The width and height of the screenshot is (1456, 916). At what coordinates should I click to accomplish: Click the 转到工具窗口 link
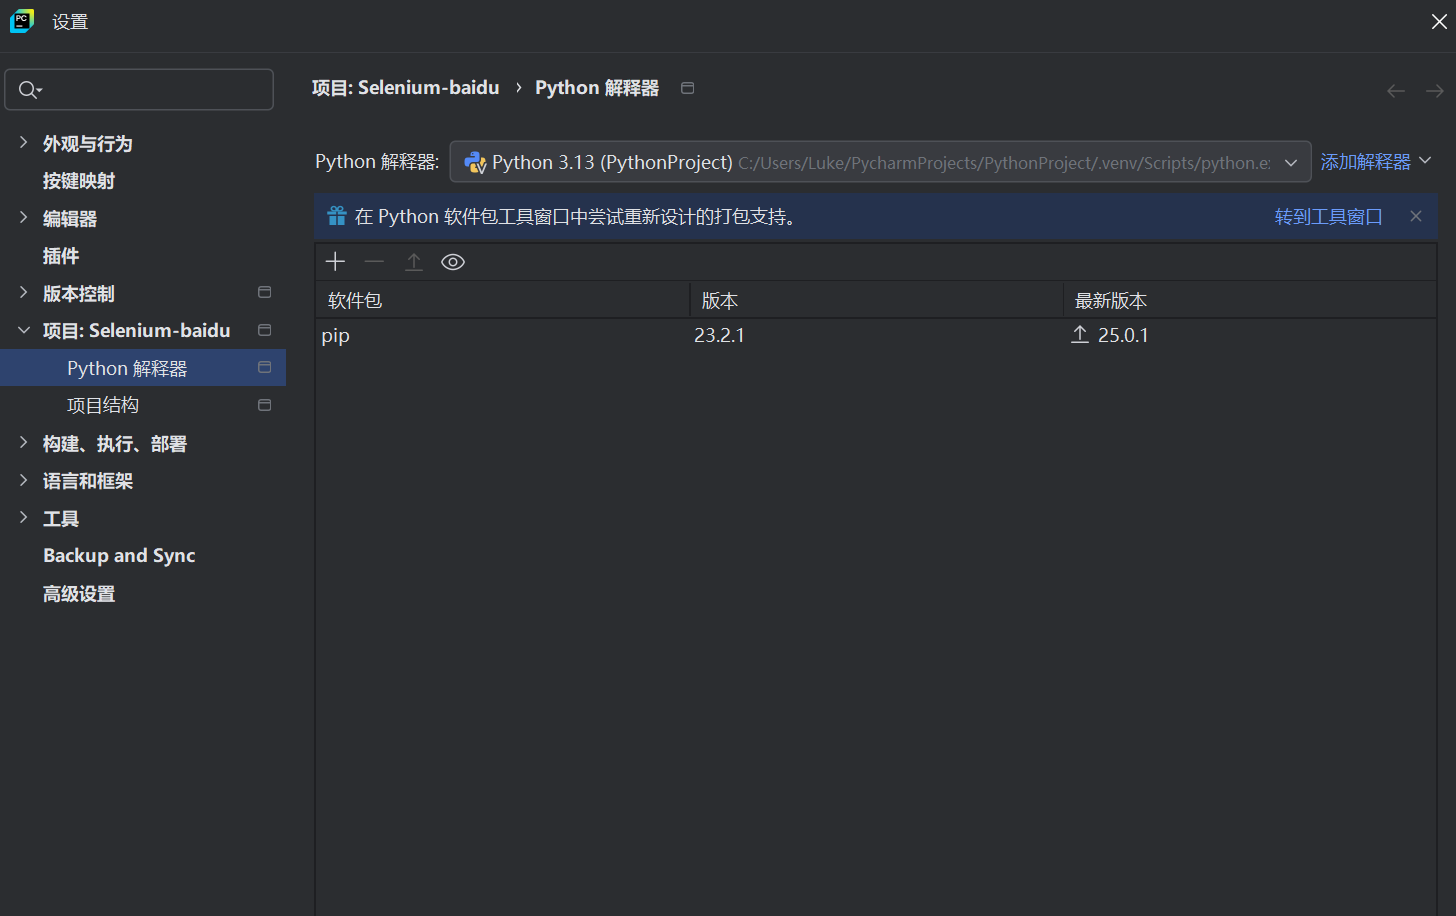tap(1329, 215)
